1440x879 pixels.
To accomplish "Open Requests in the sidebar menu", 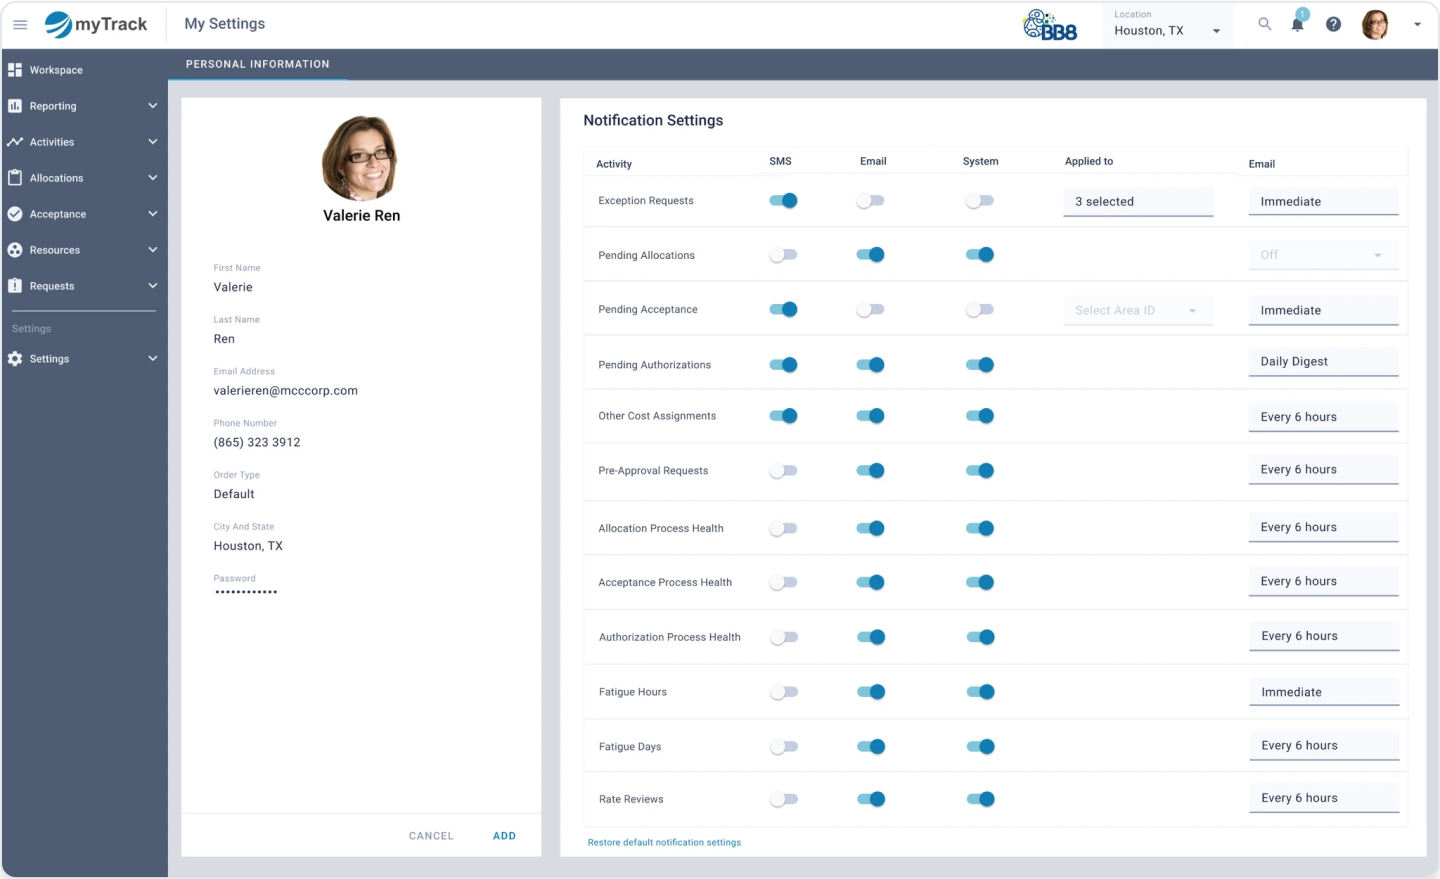I will tap(52, 286).
